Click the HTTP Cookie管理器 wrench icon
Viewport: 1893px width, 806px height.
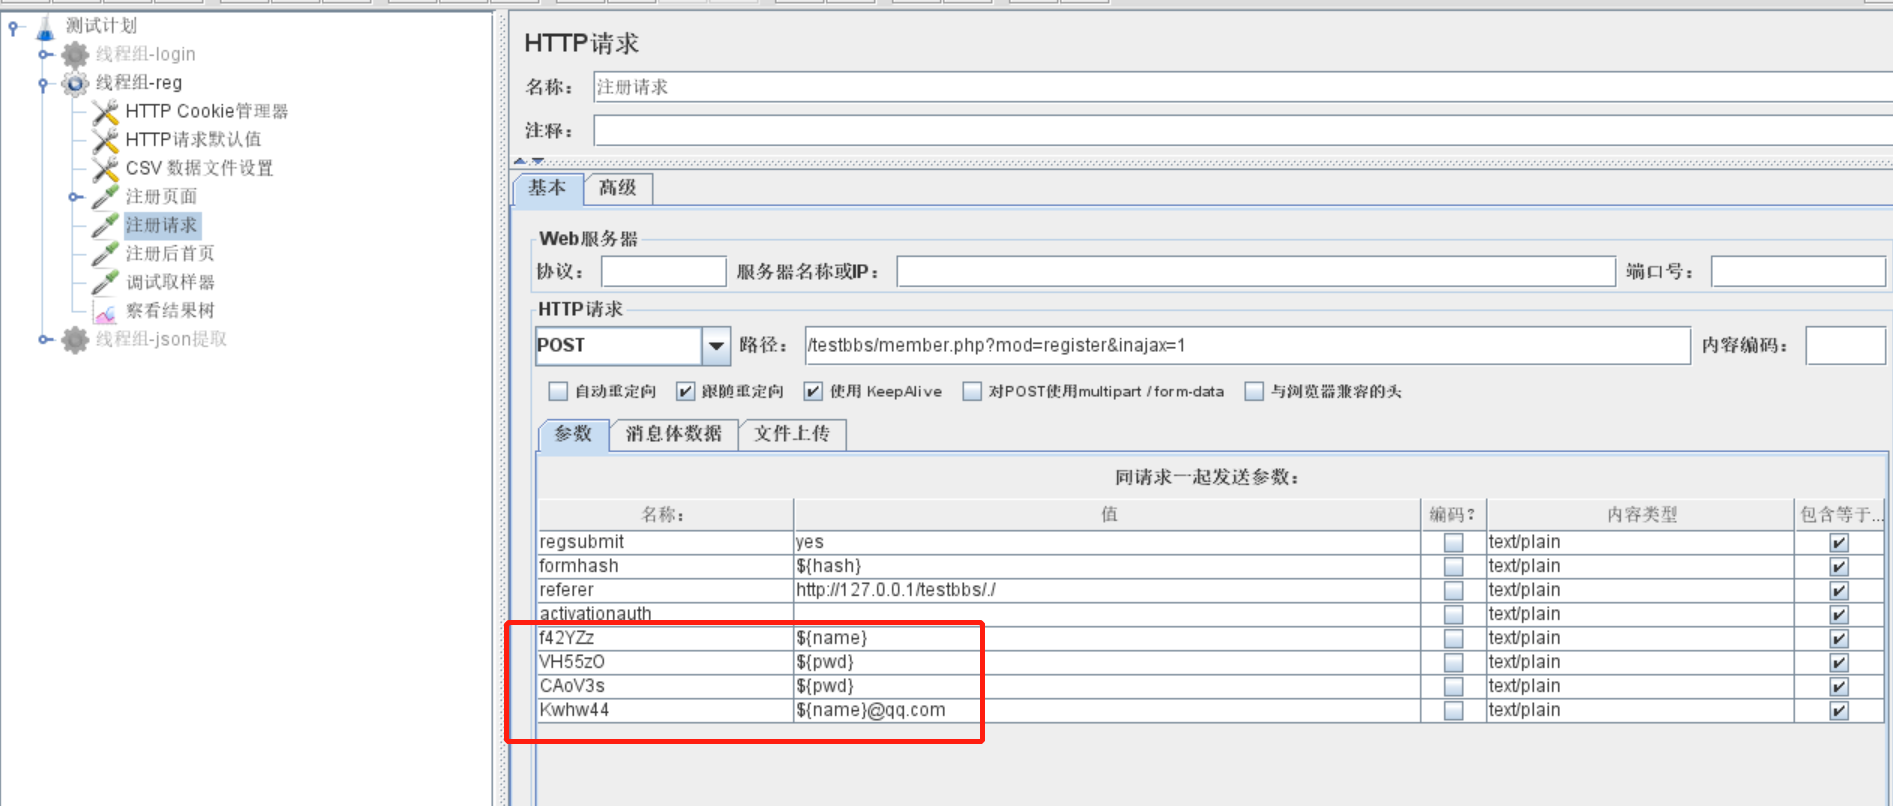pos(105,112)
